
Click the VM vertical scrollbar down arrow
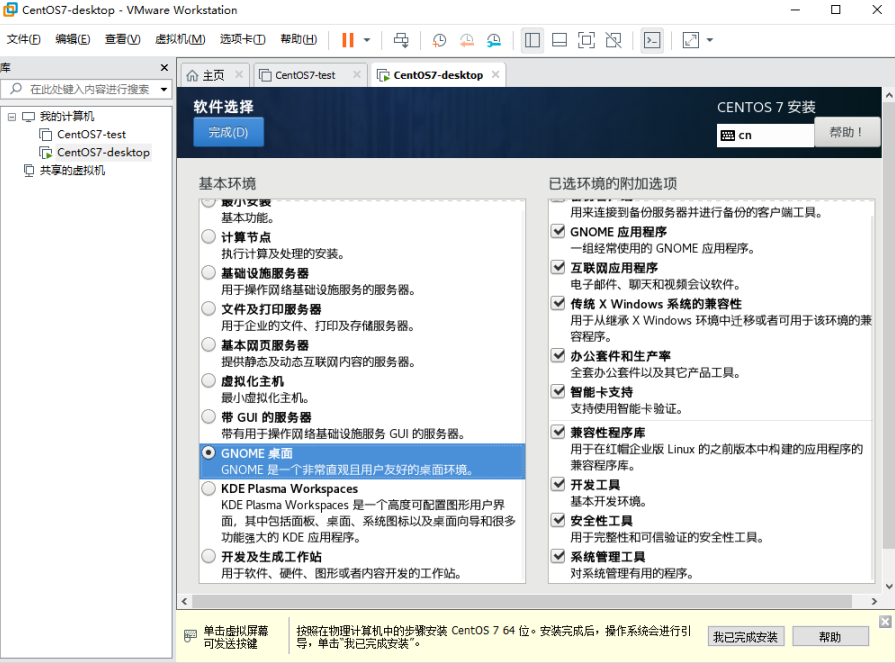889,587
